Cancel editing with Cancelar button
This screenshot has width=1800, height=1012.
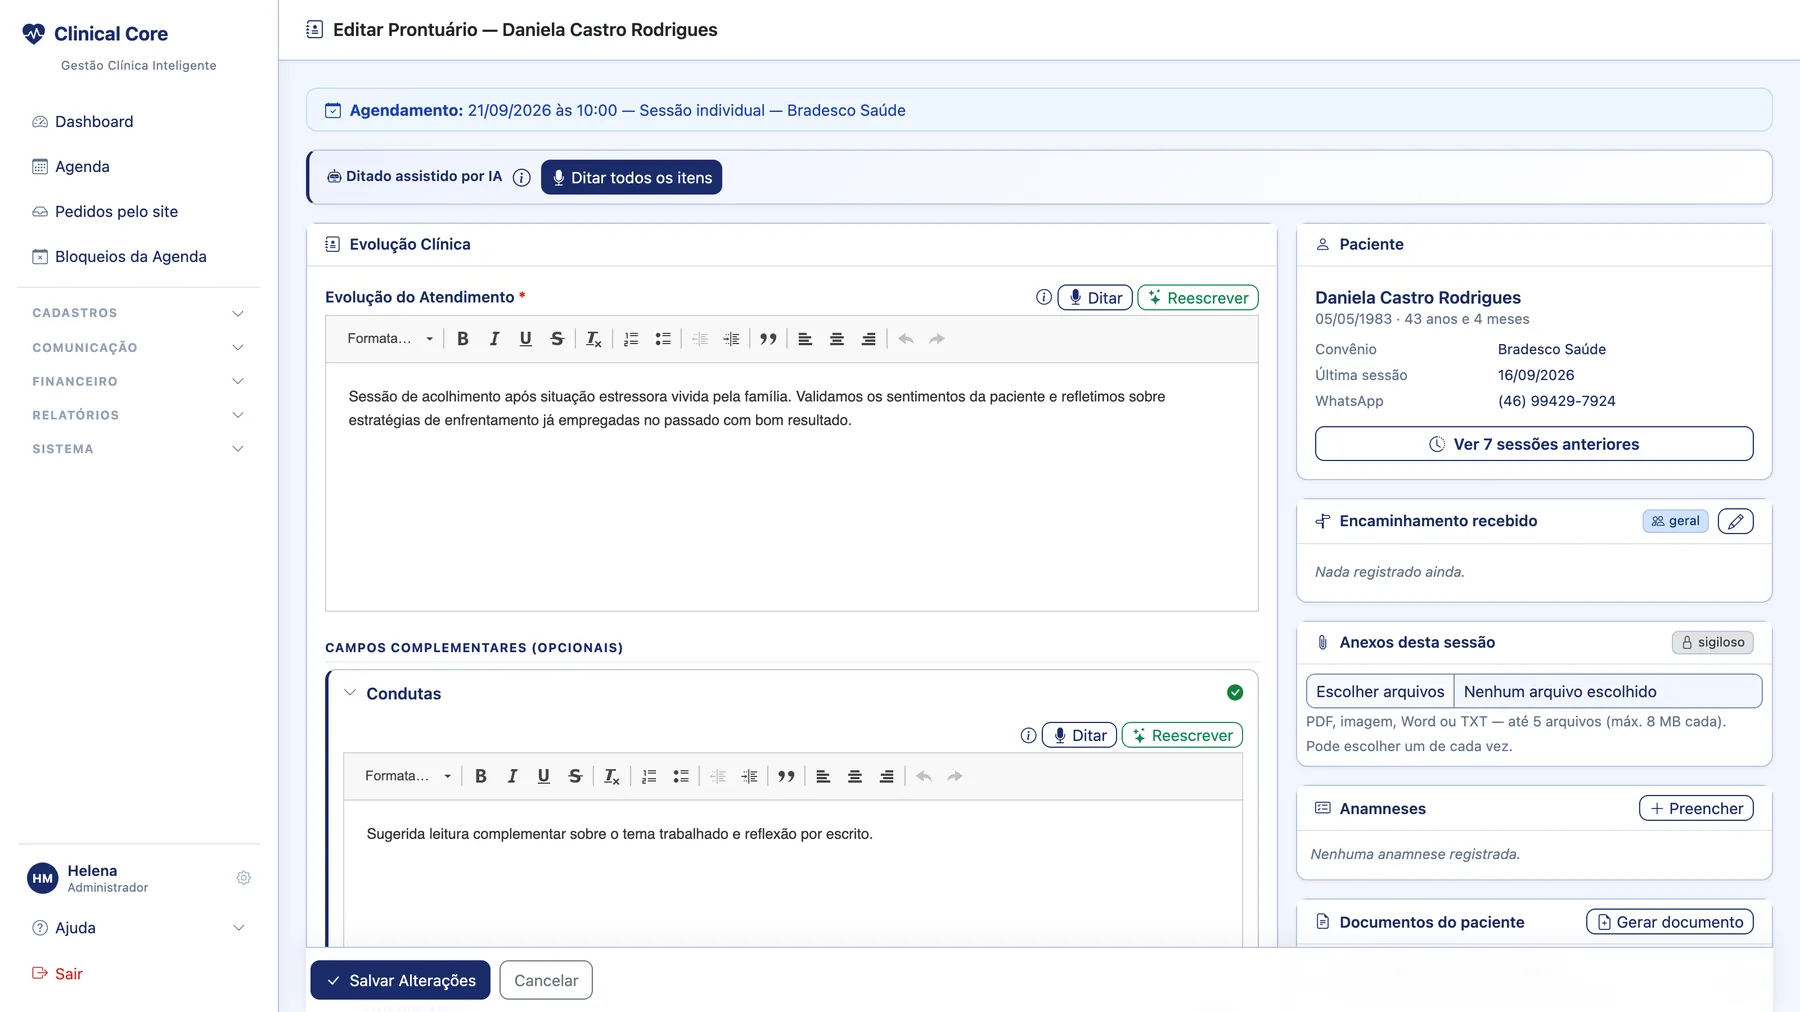546,980
